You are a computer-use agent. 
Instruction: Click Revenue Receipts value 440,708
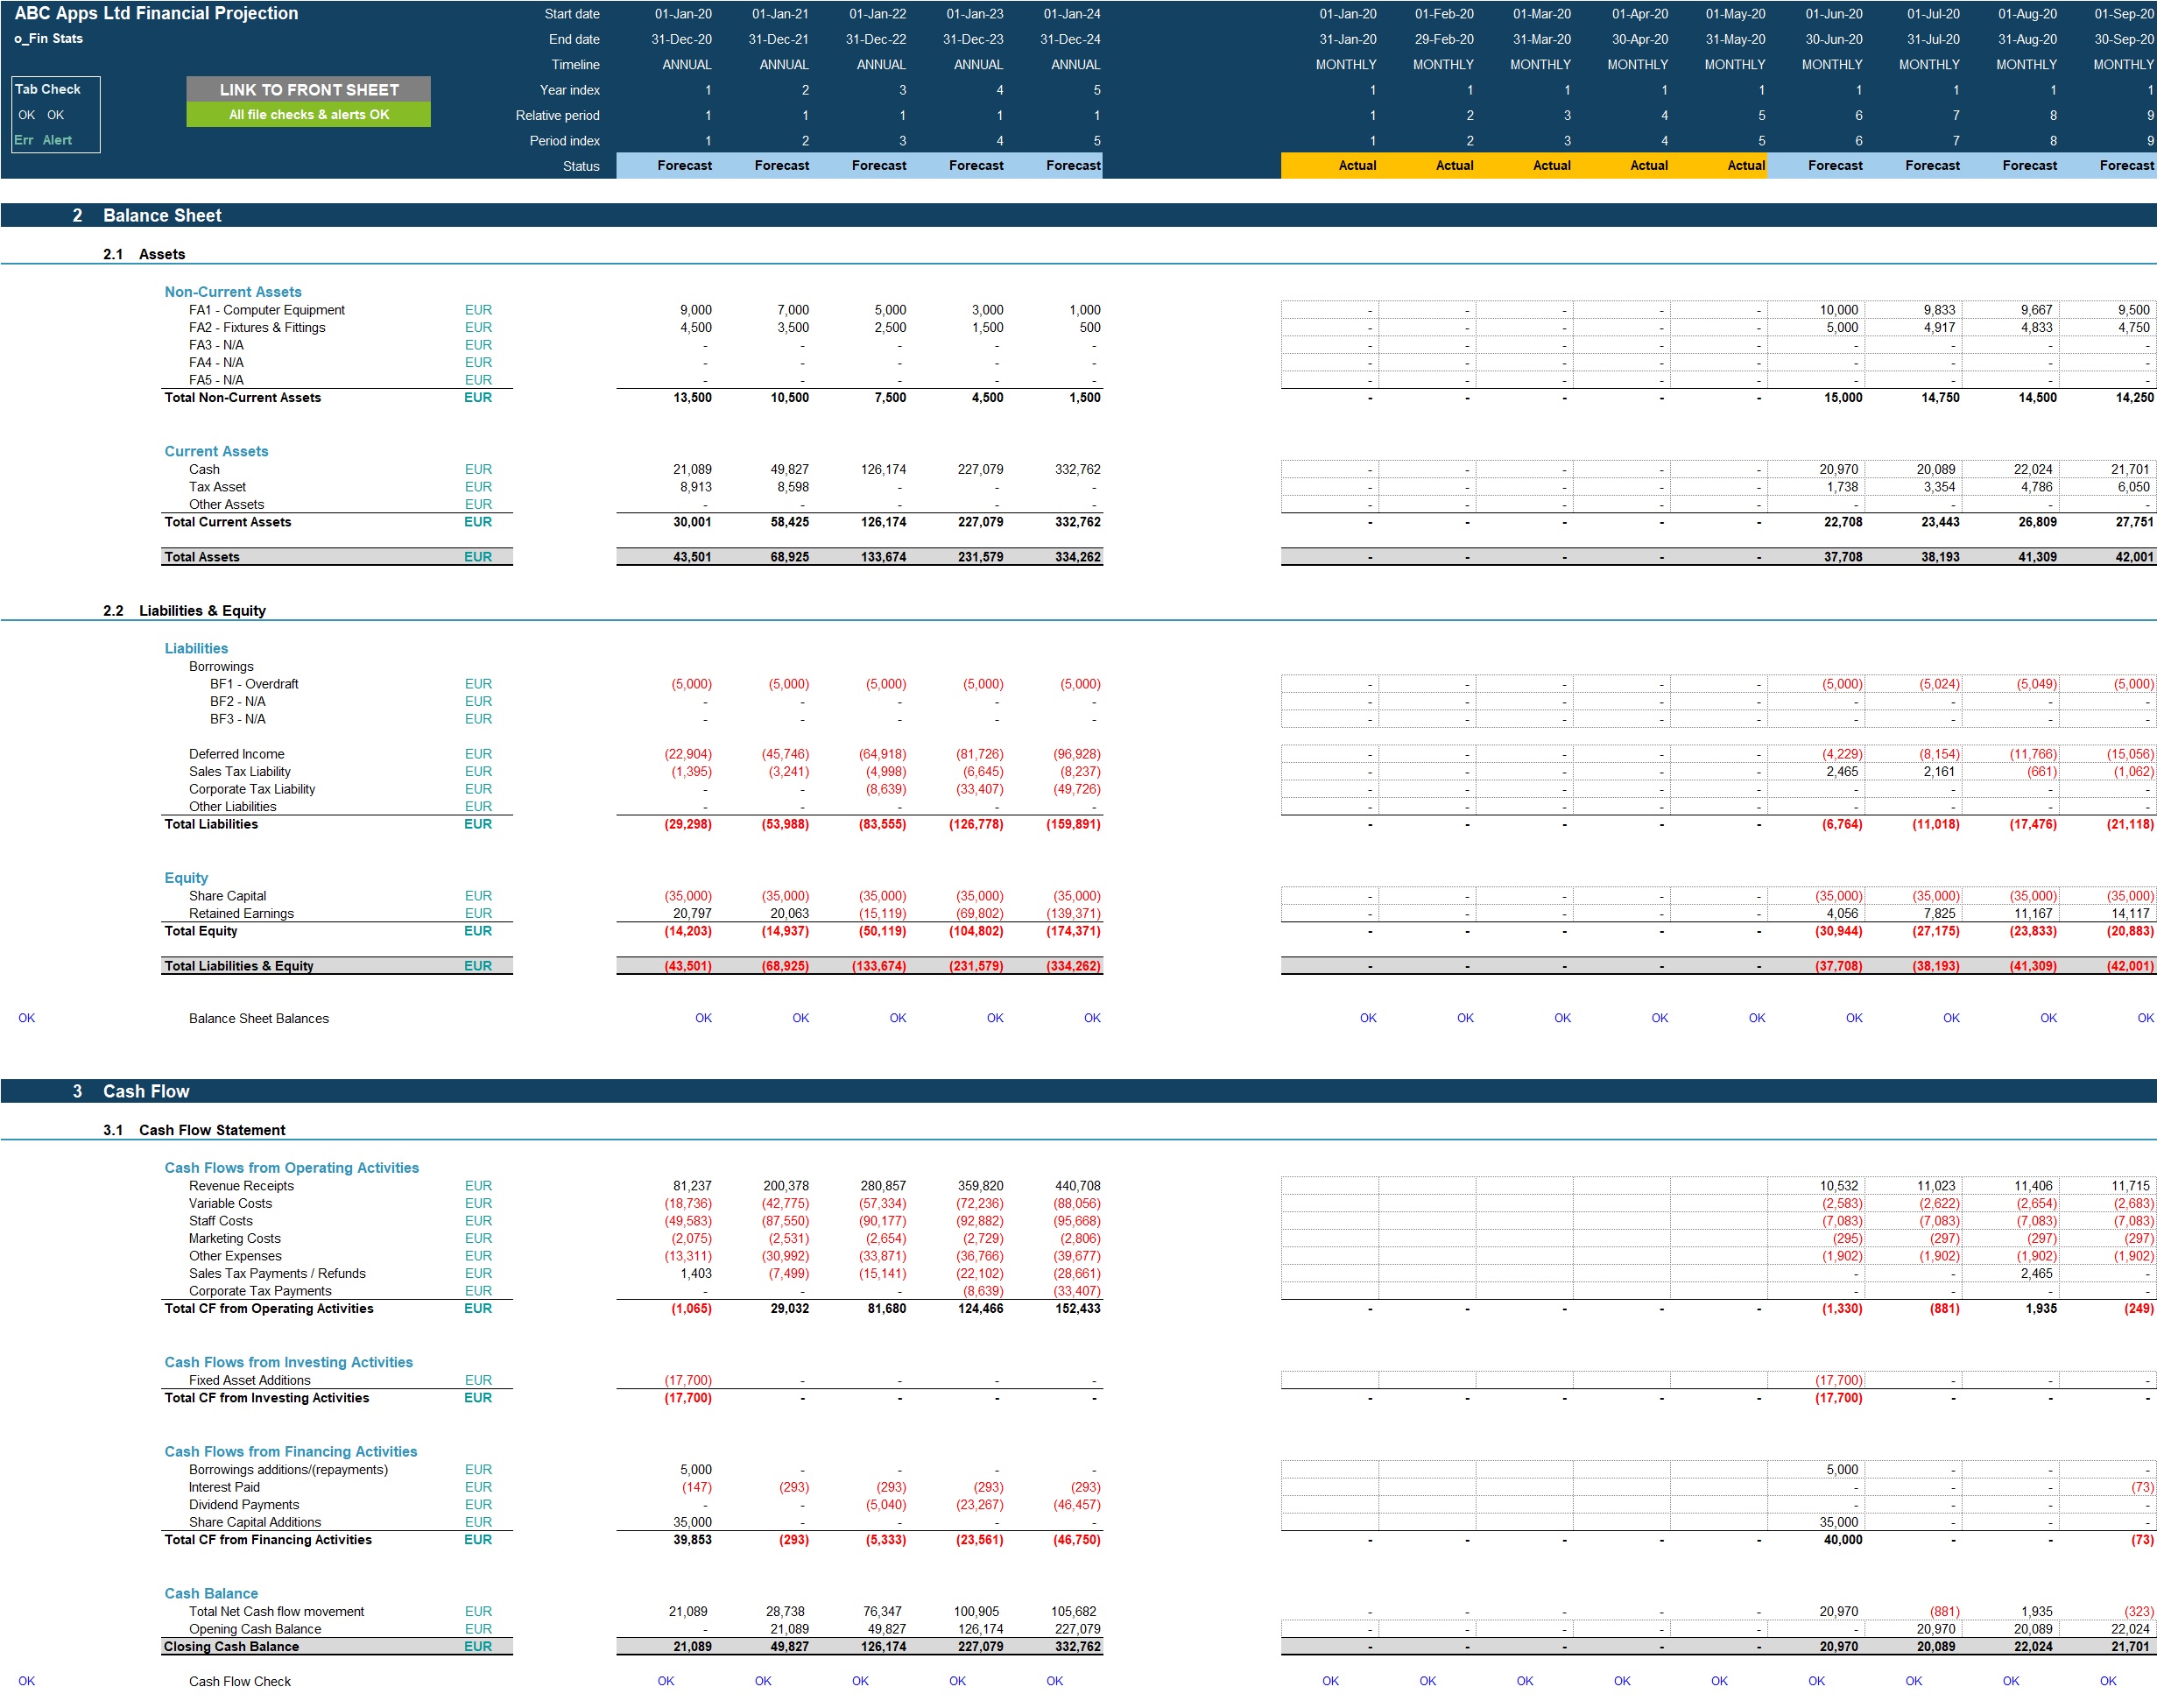[x=1077, y=1186]
